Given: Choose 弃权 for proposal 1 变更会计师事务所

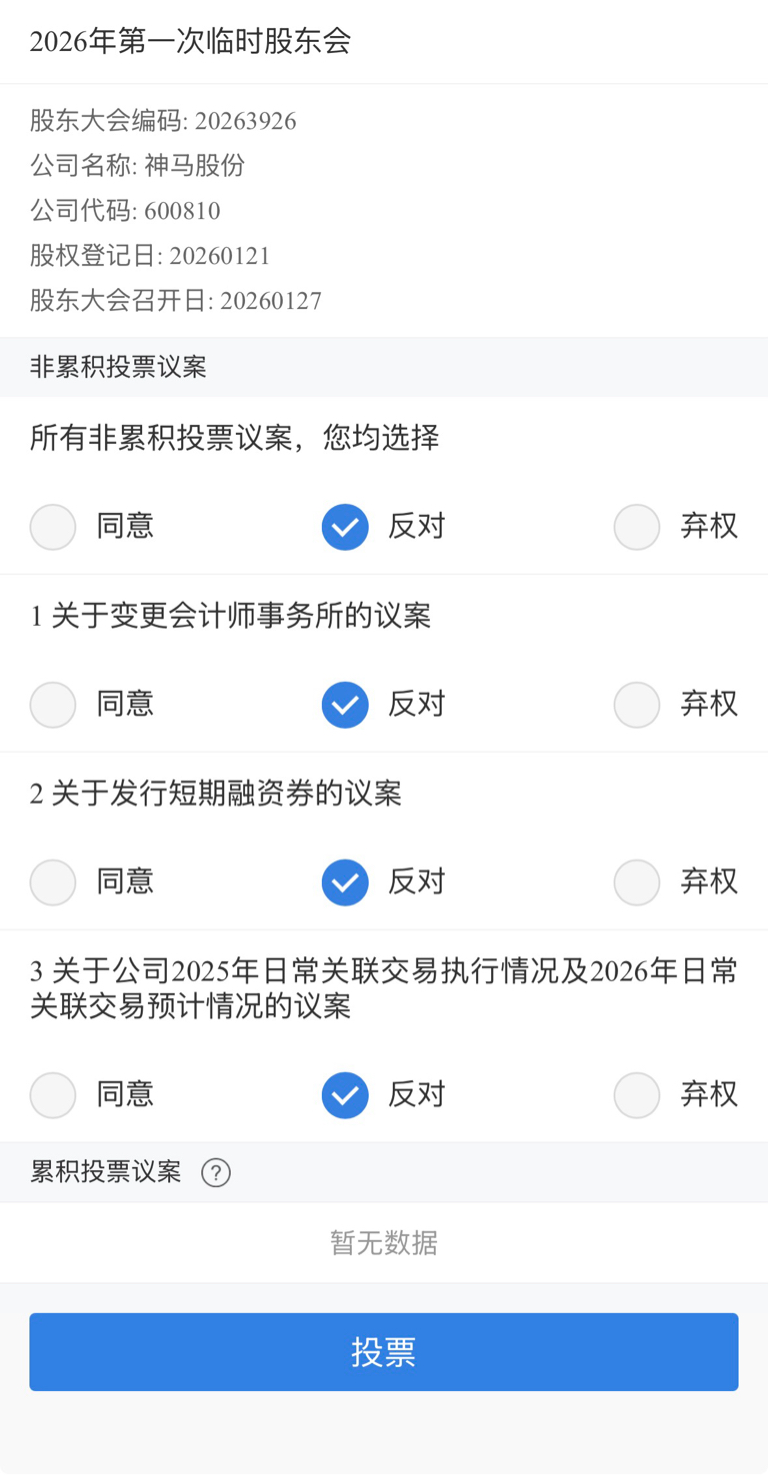Looking at the screenshot, I should point(637,705).
